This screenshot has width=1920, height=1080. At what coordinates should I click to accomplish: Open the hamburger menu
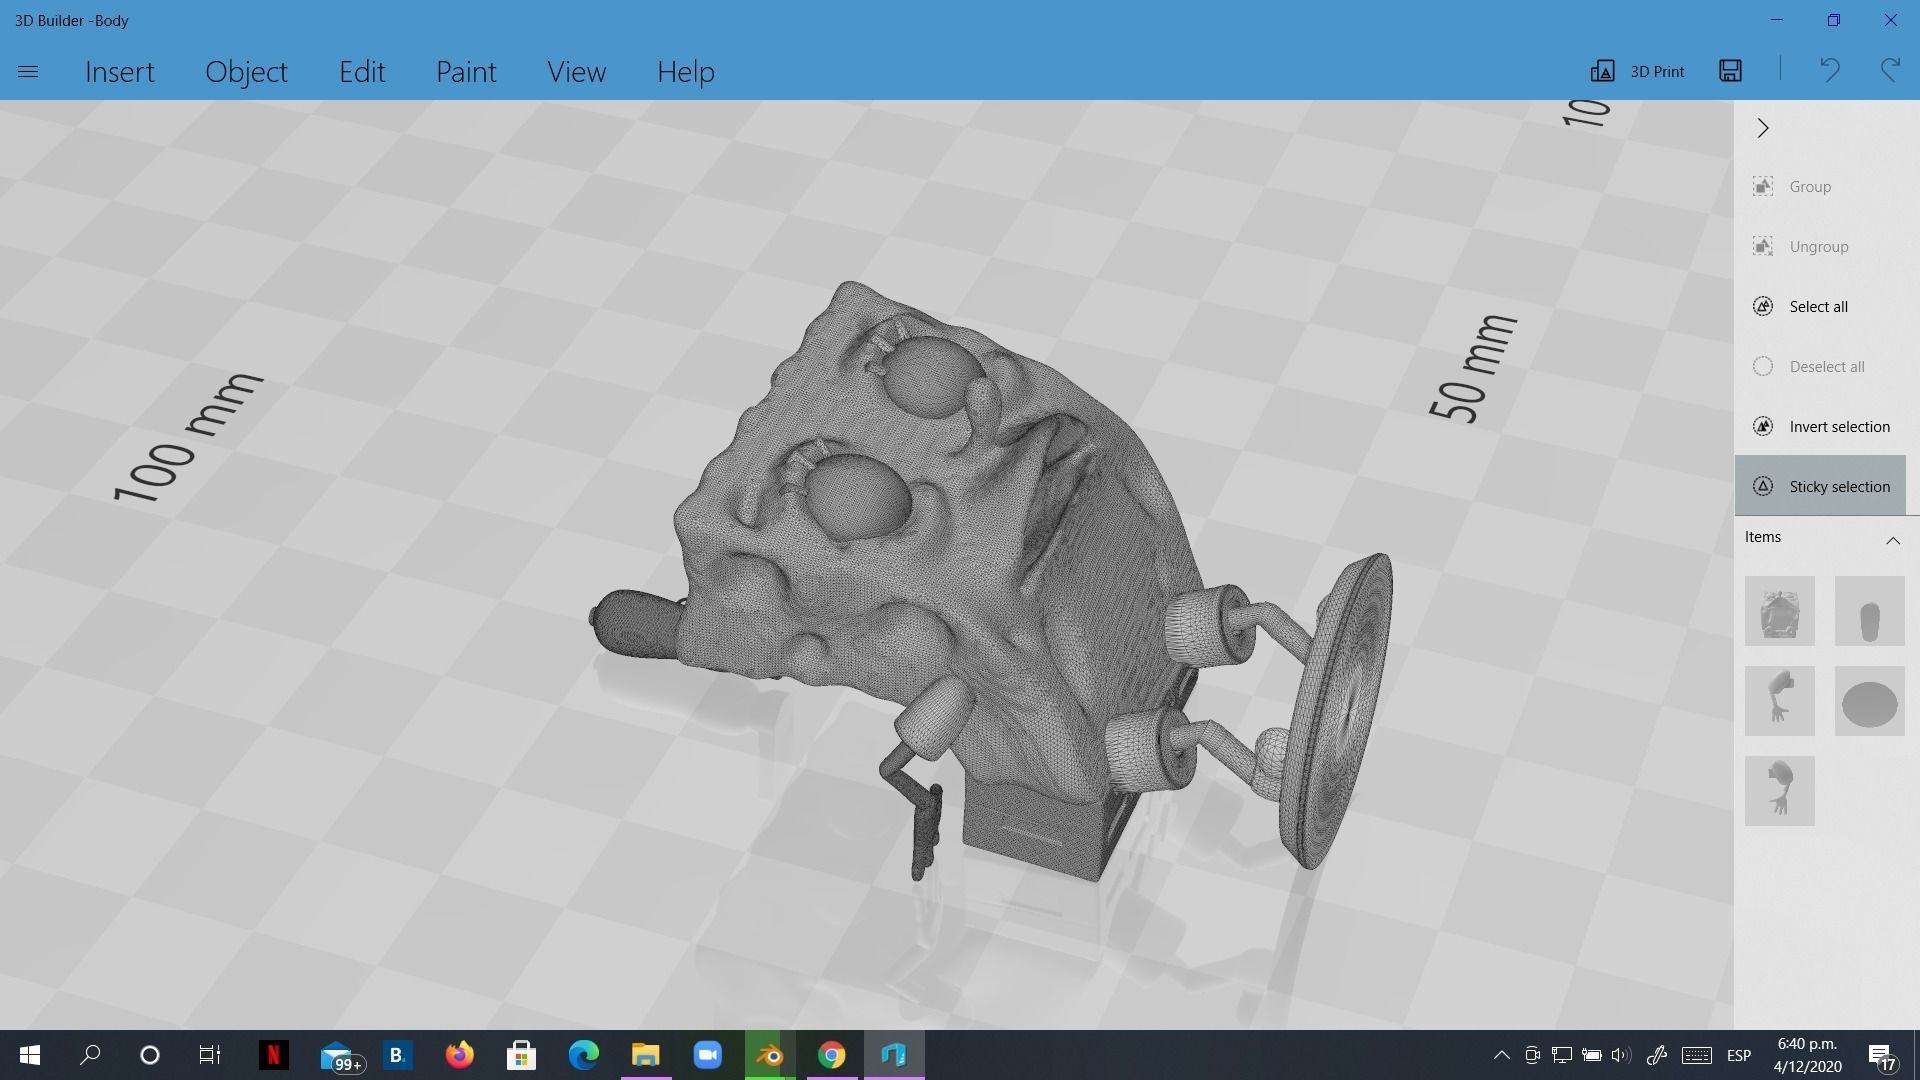coord(28,72)
